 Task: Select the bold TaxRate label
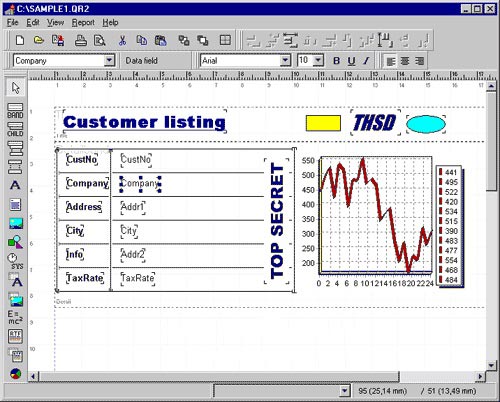point(85,278)
